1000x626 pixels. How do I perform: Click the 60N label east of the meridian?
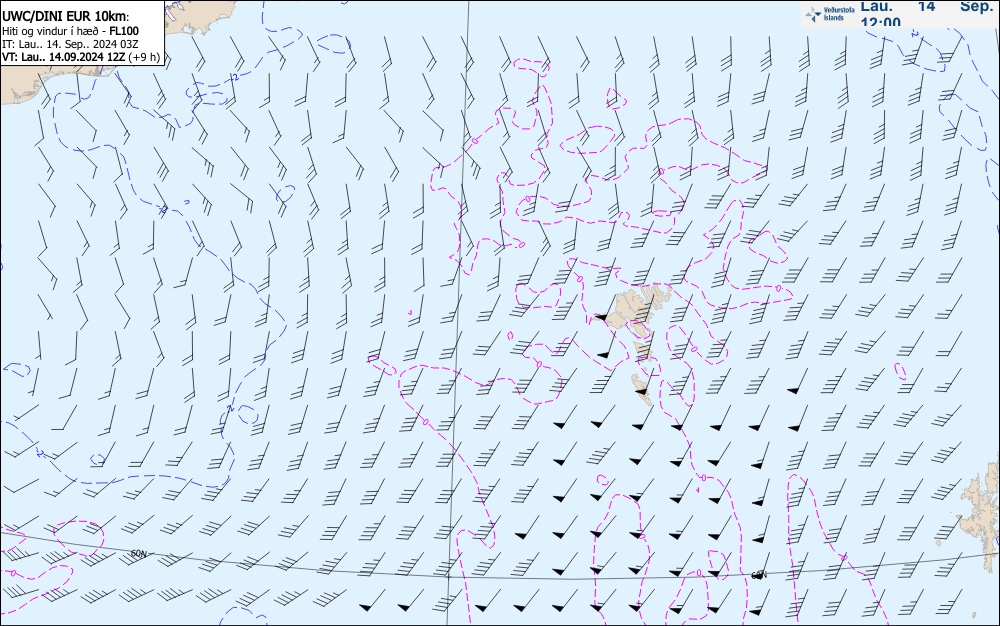(758, 576)
